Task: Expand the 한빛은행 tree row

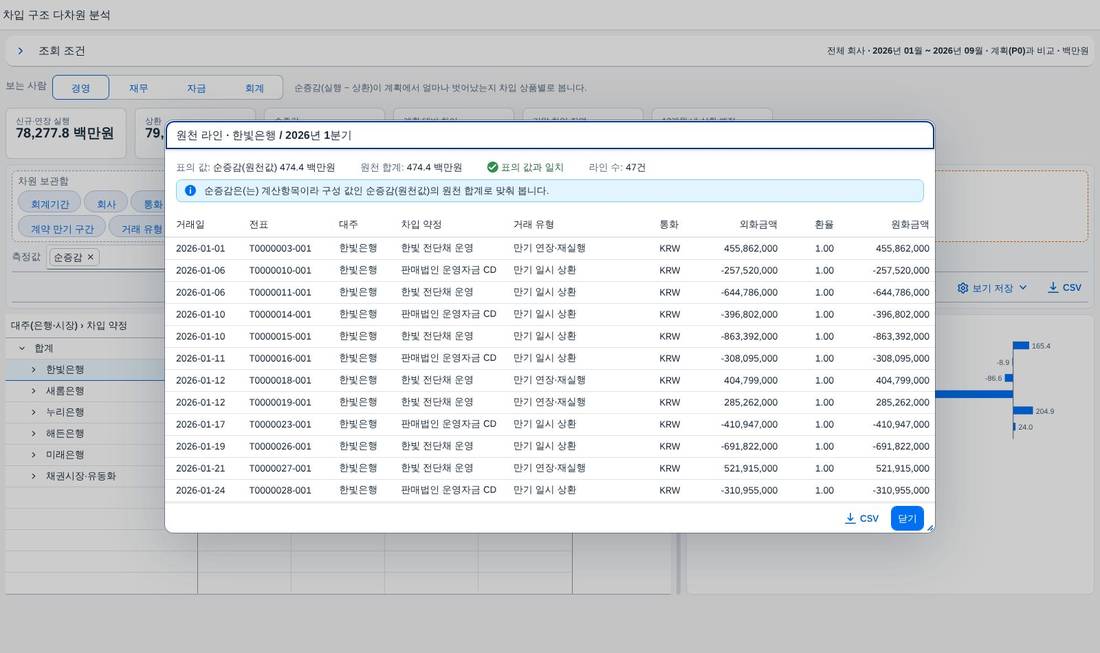Action: [33, 370]
